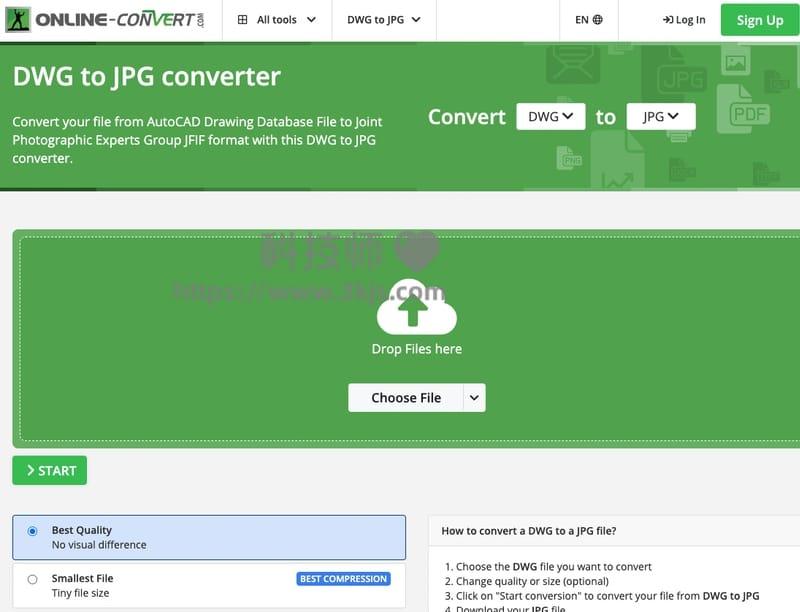The width and height of the screenshot is (800, 612).
Task: Click step 'Choose the DWG file you want to convert'
Action: pyautogui.click(x=554, y=567)
